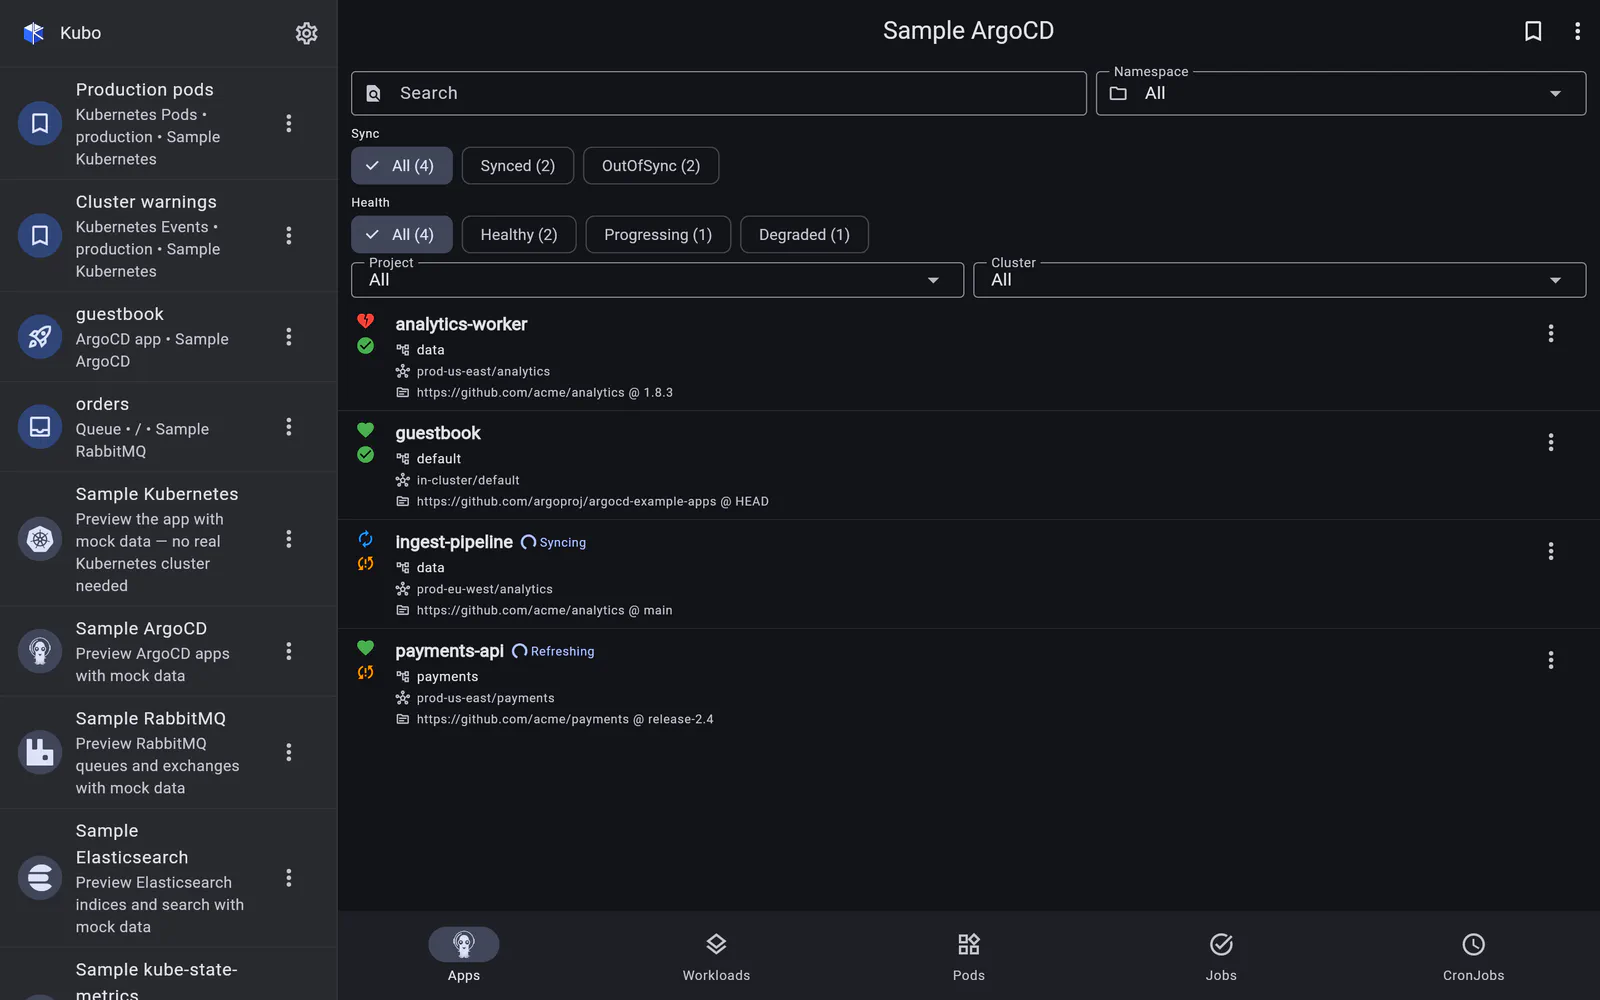Select the Sync All (4) filter chip
Image resolution: width=1600 pixels, height=1000 pixels.
coord(402,166)
